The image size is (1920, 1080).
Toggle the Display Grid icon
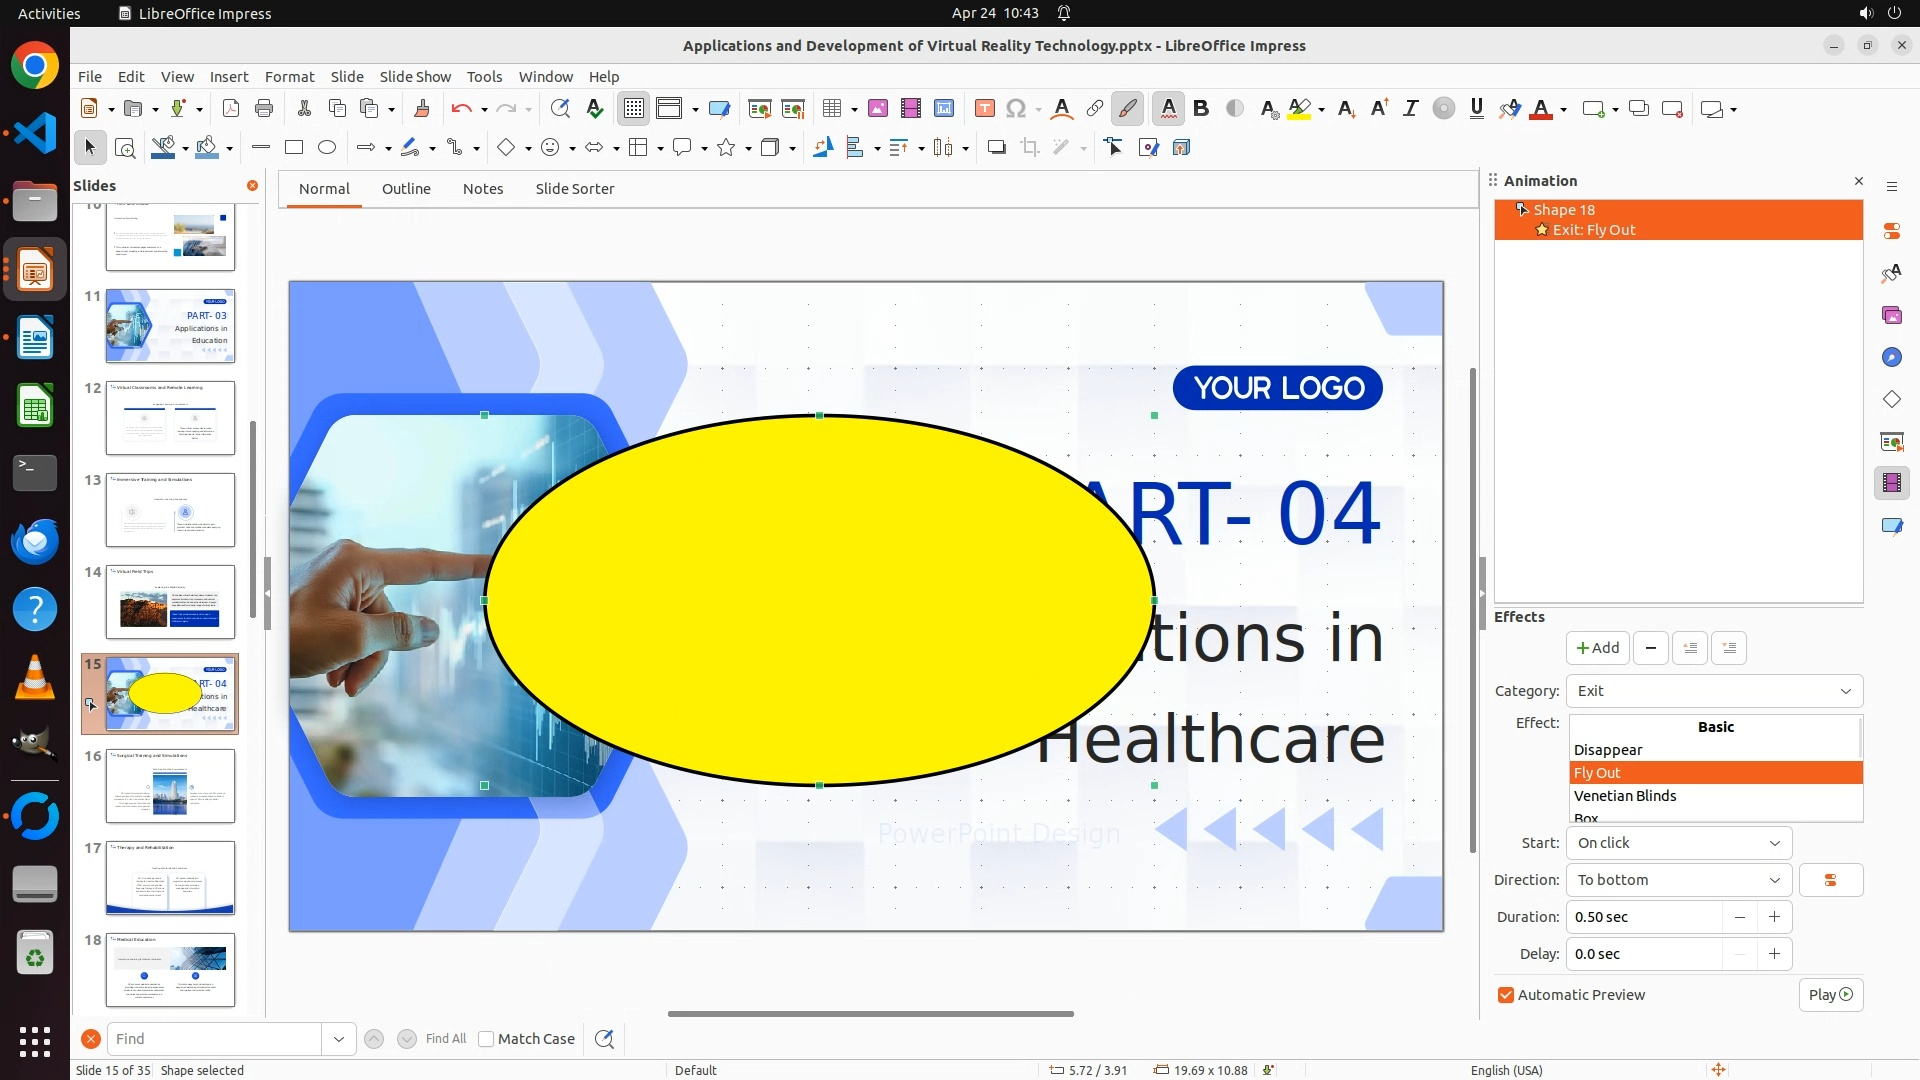coord(634,109)
